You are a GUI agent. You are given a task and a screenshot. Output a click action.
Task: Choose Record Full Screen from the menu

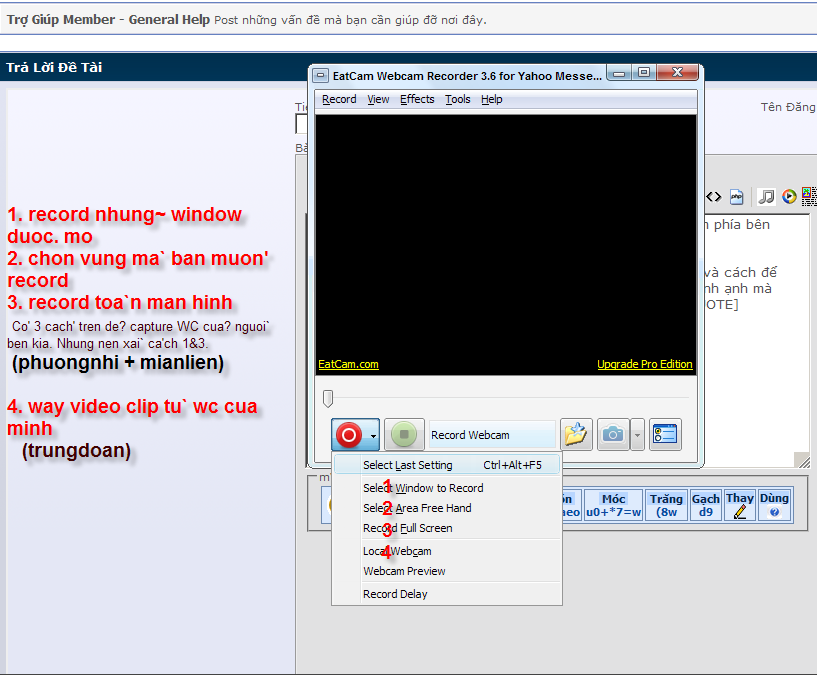click(408, 528)
